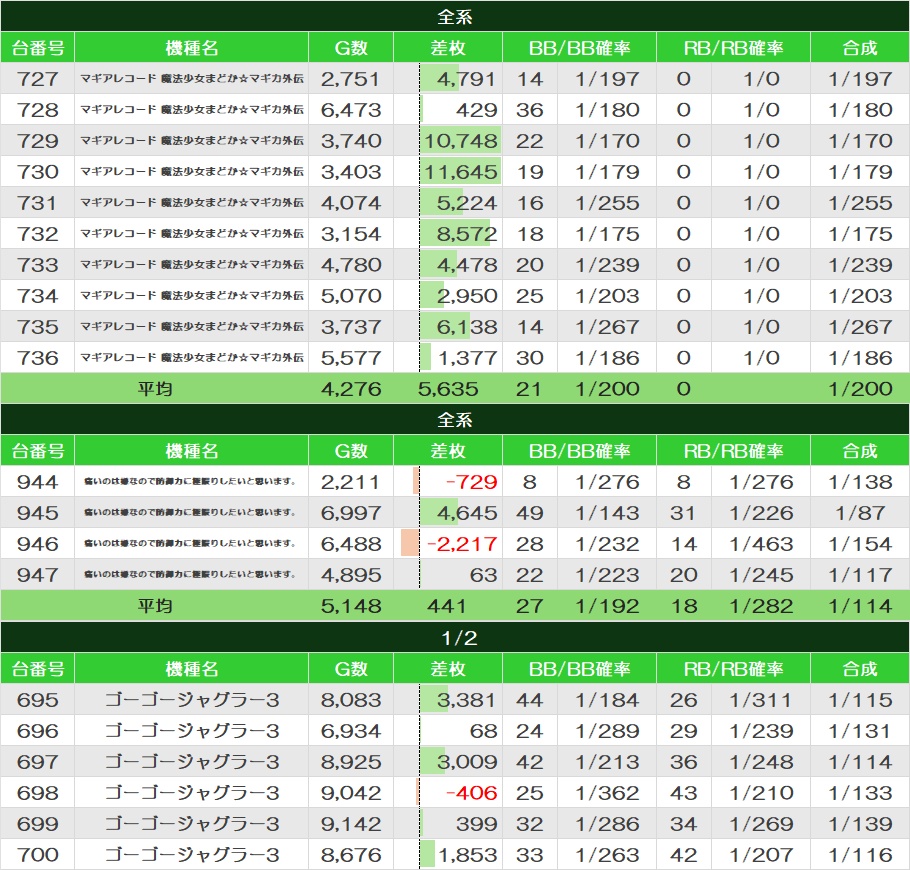Click the RB確率 value 1/311

tap(761, 701)
